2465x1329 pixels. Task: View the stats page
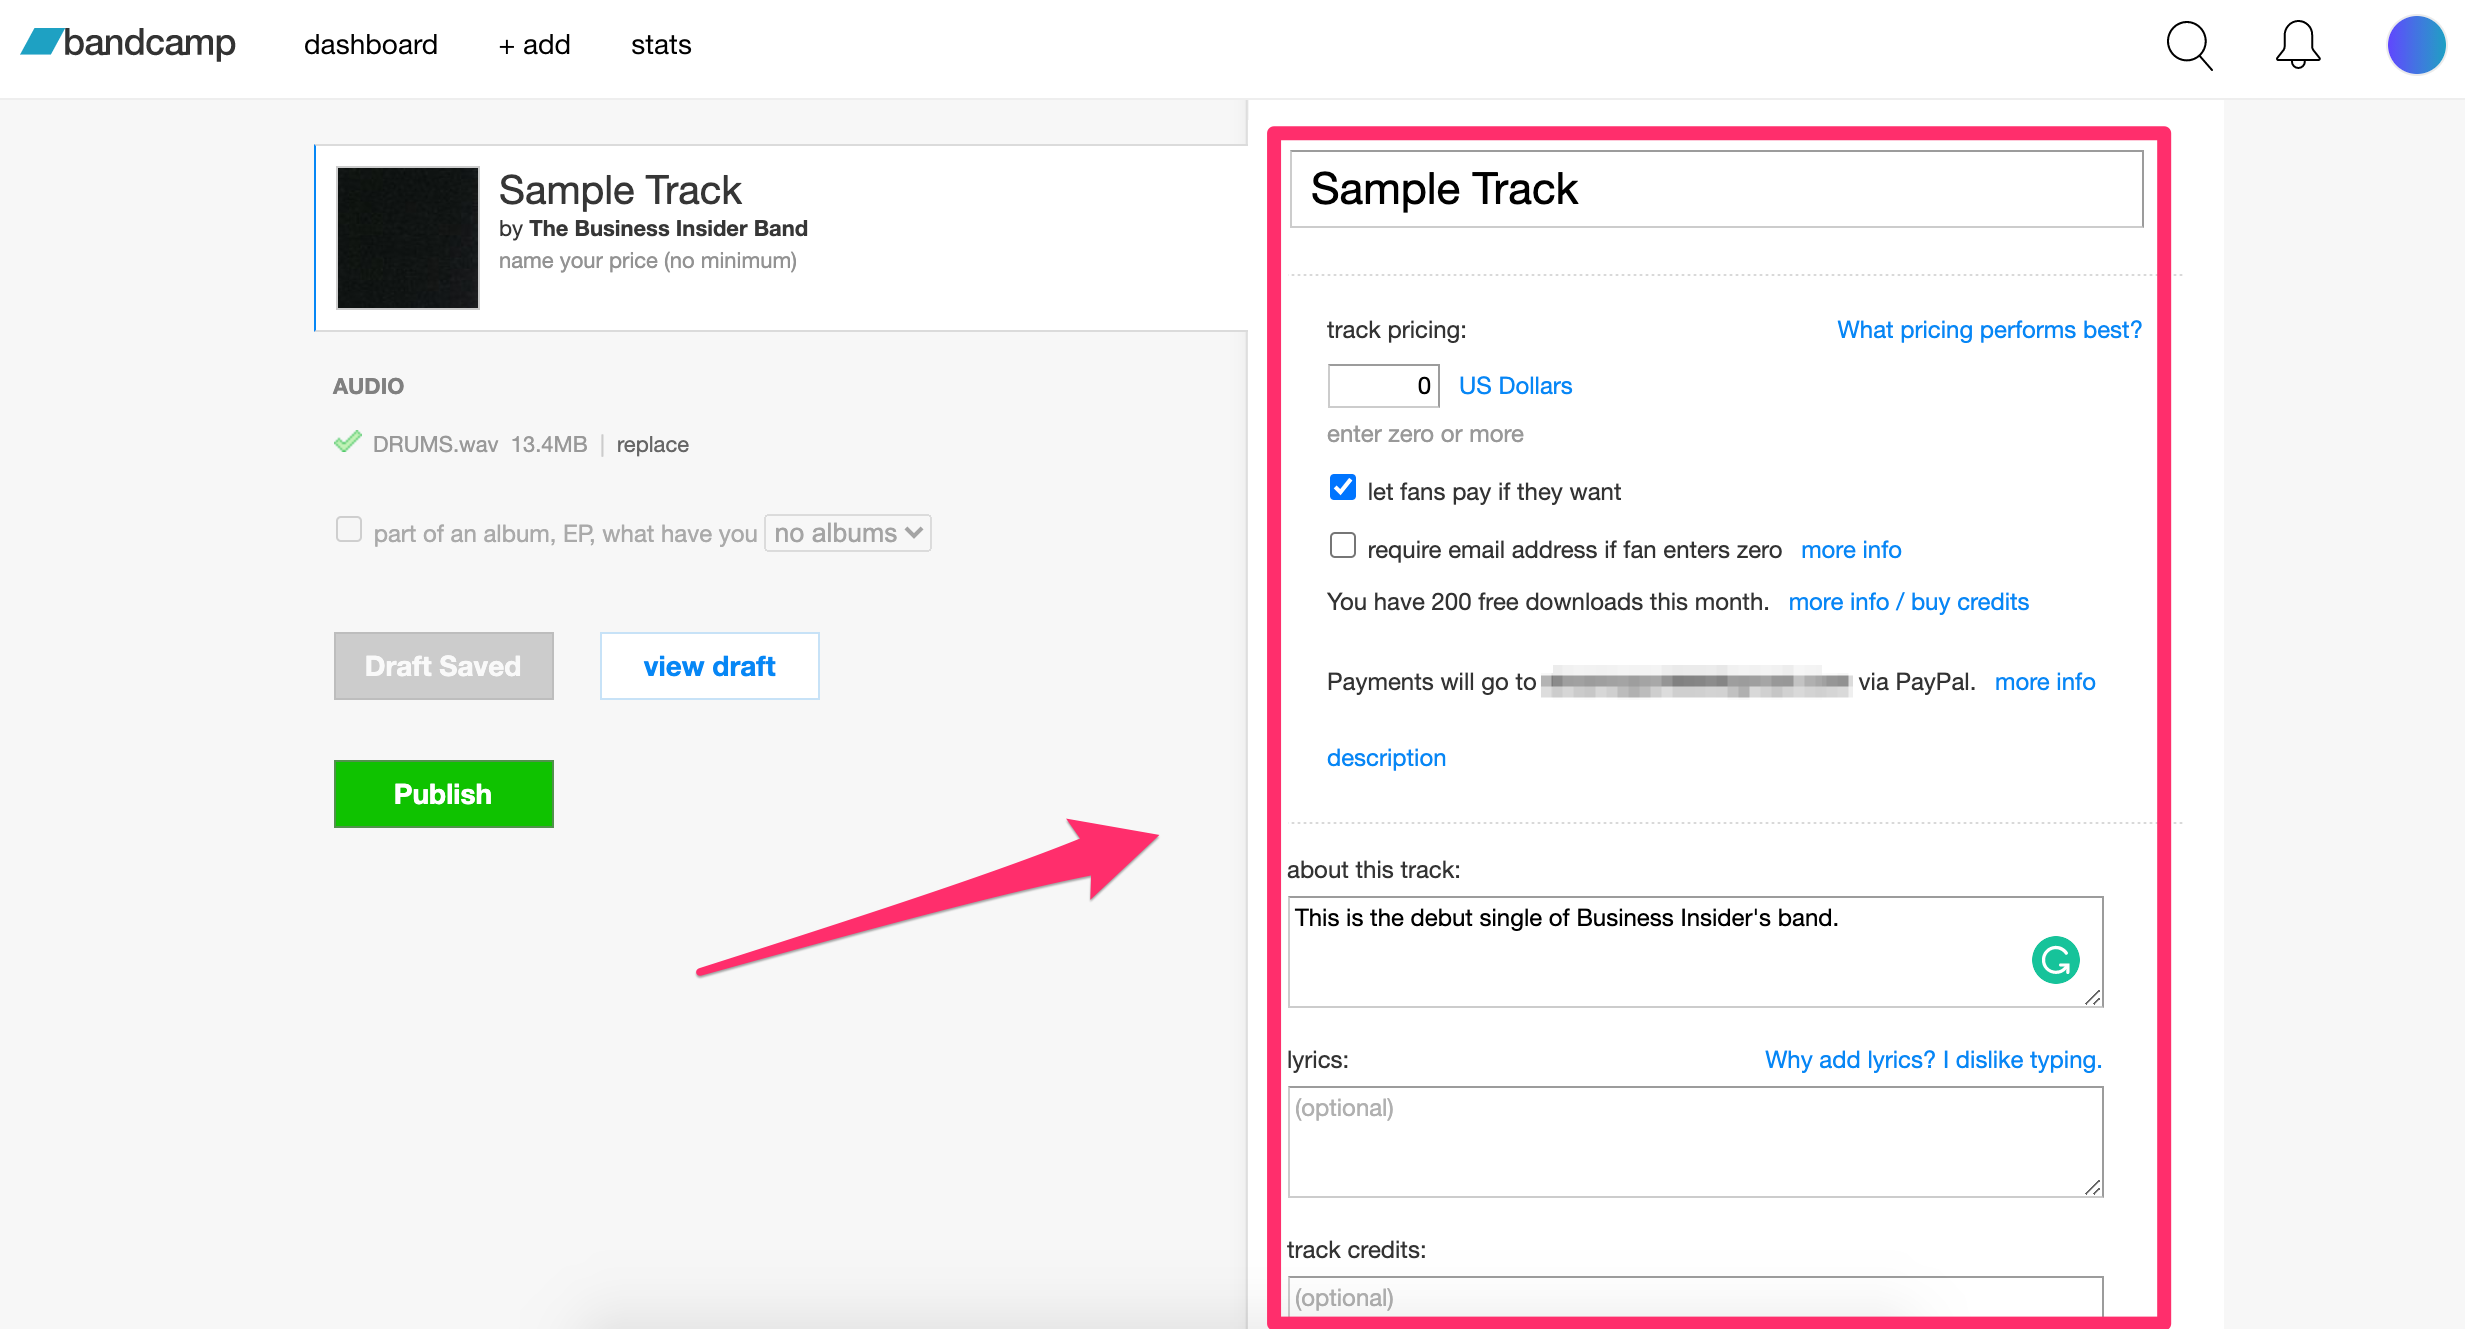point(660,44)
